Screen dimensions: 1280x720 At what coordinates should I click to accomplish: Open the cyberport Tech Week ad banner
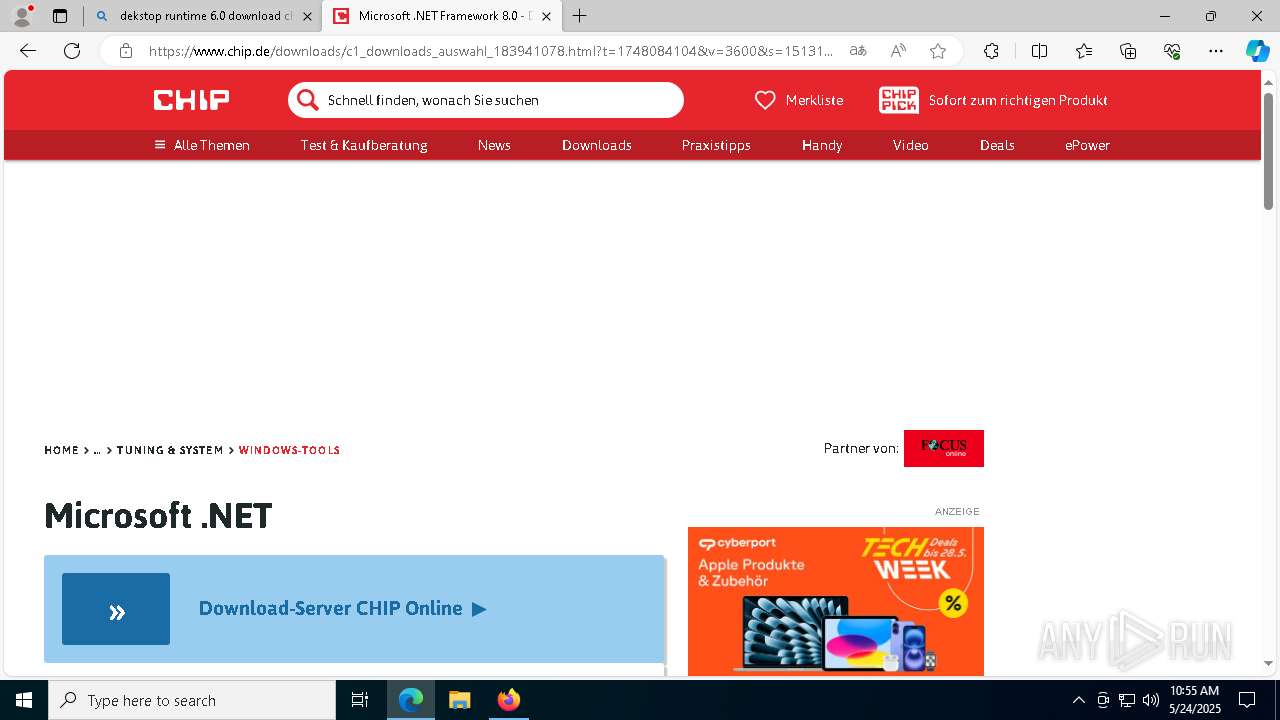tap(836, 601)
